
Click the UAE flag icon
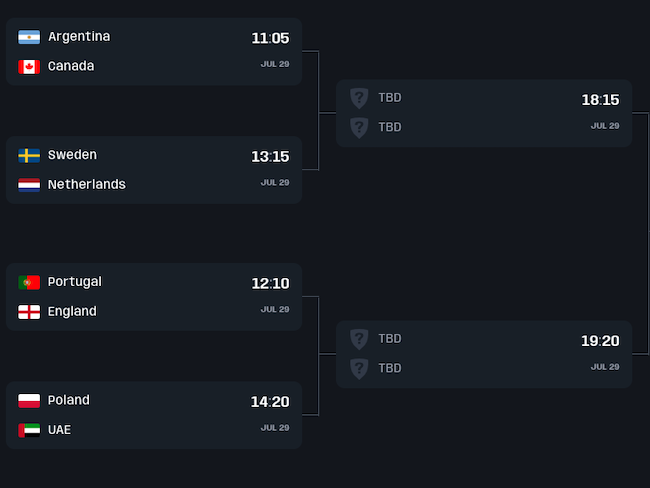click(x=29, y=431)
